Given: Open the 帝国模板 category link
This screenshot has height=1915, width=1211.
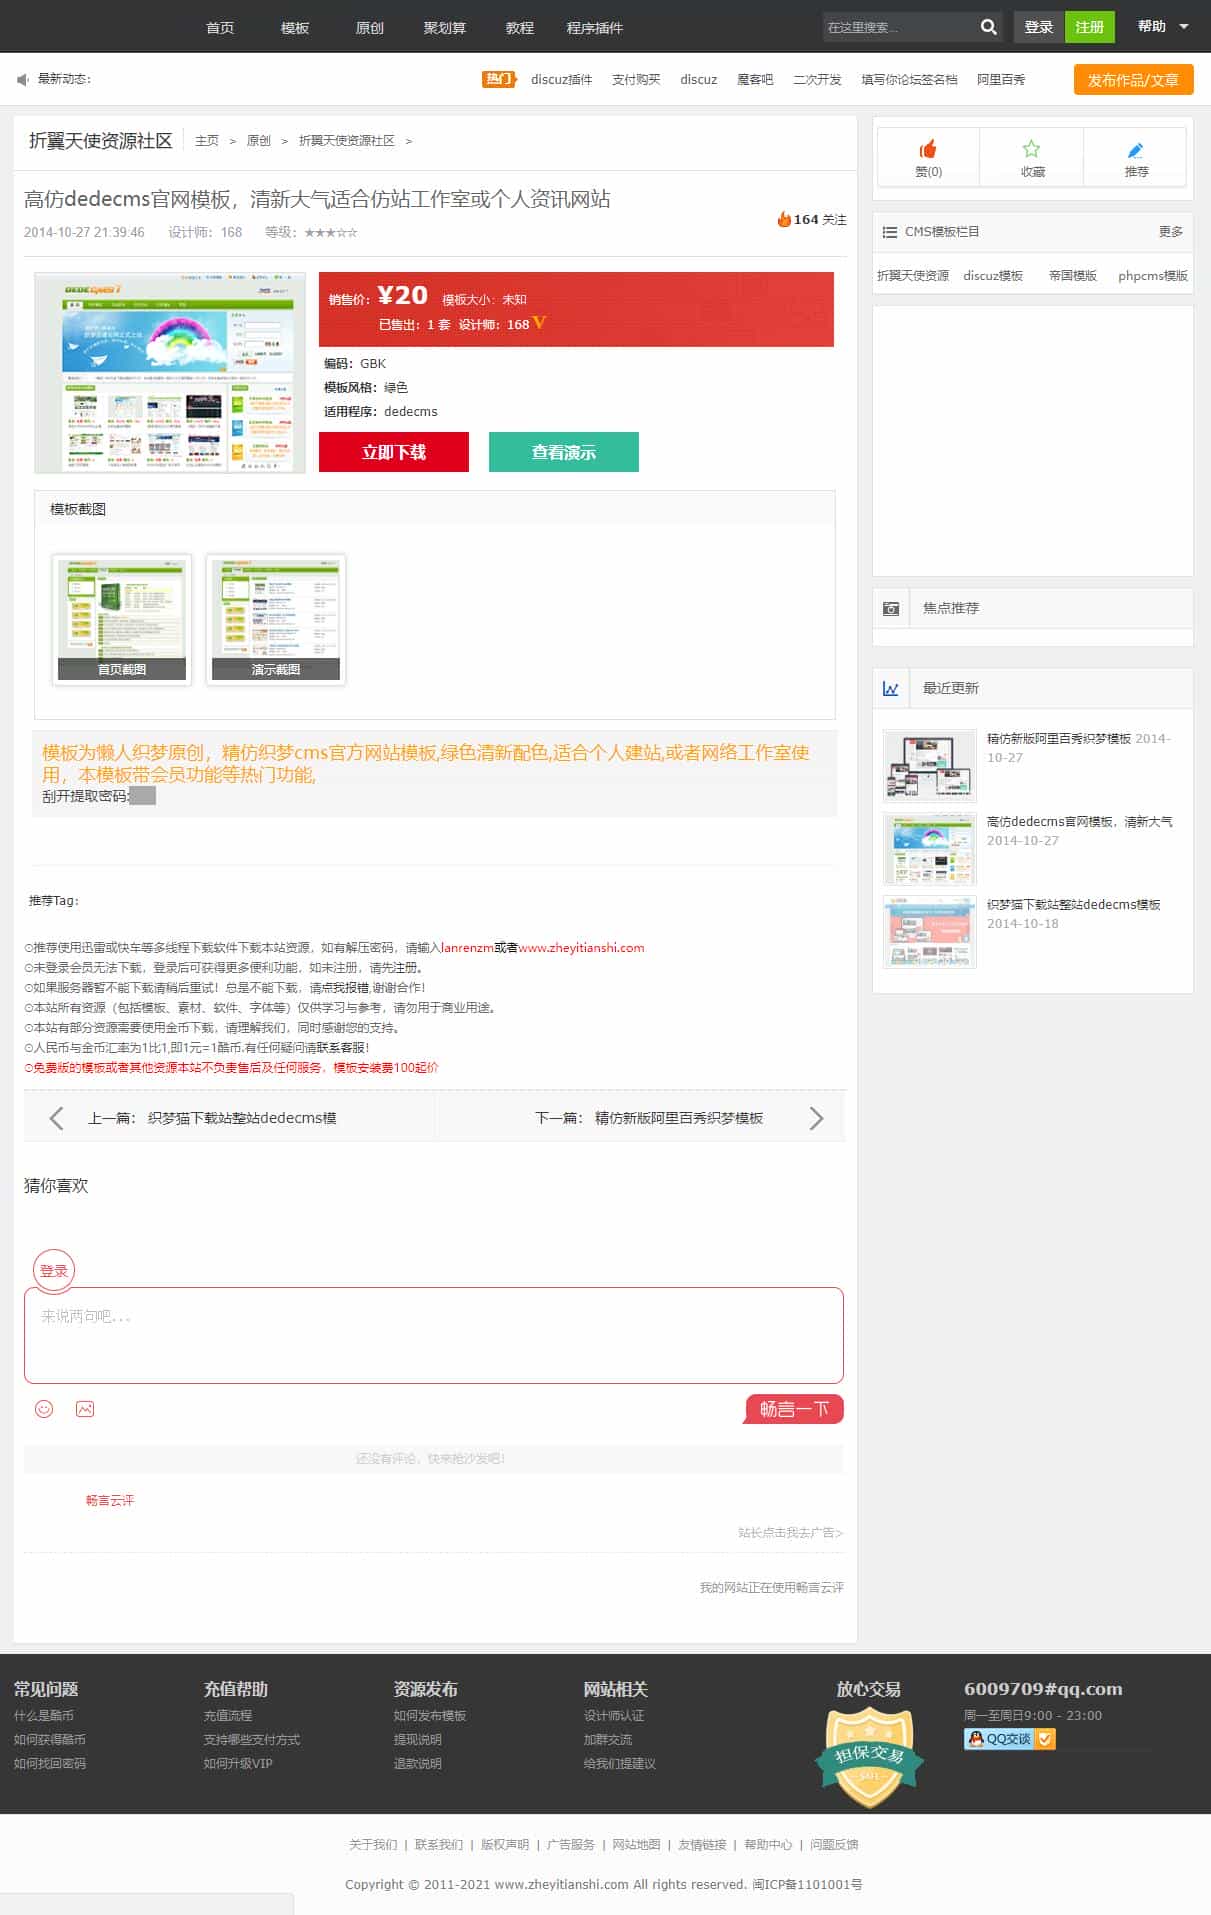Looking at the screenshot, I should pos(1073,276).
